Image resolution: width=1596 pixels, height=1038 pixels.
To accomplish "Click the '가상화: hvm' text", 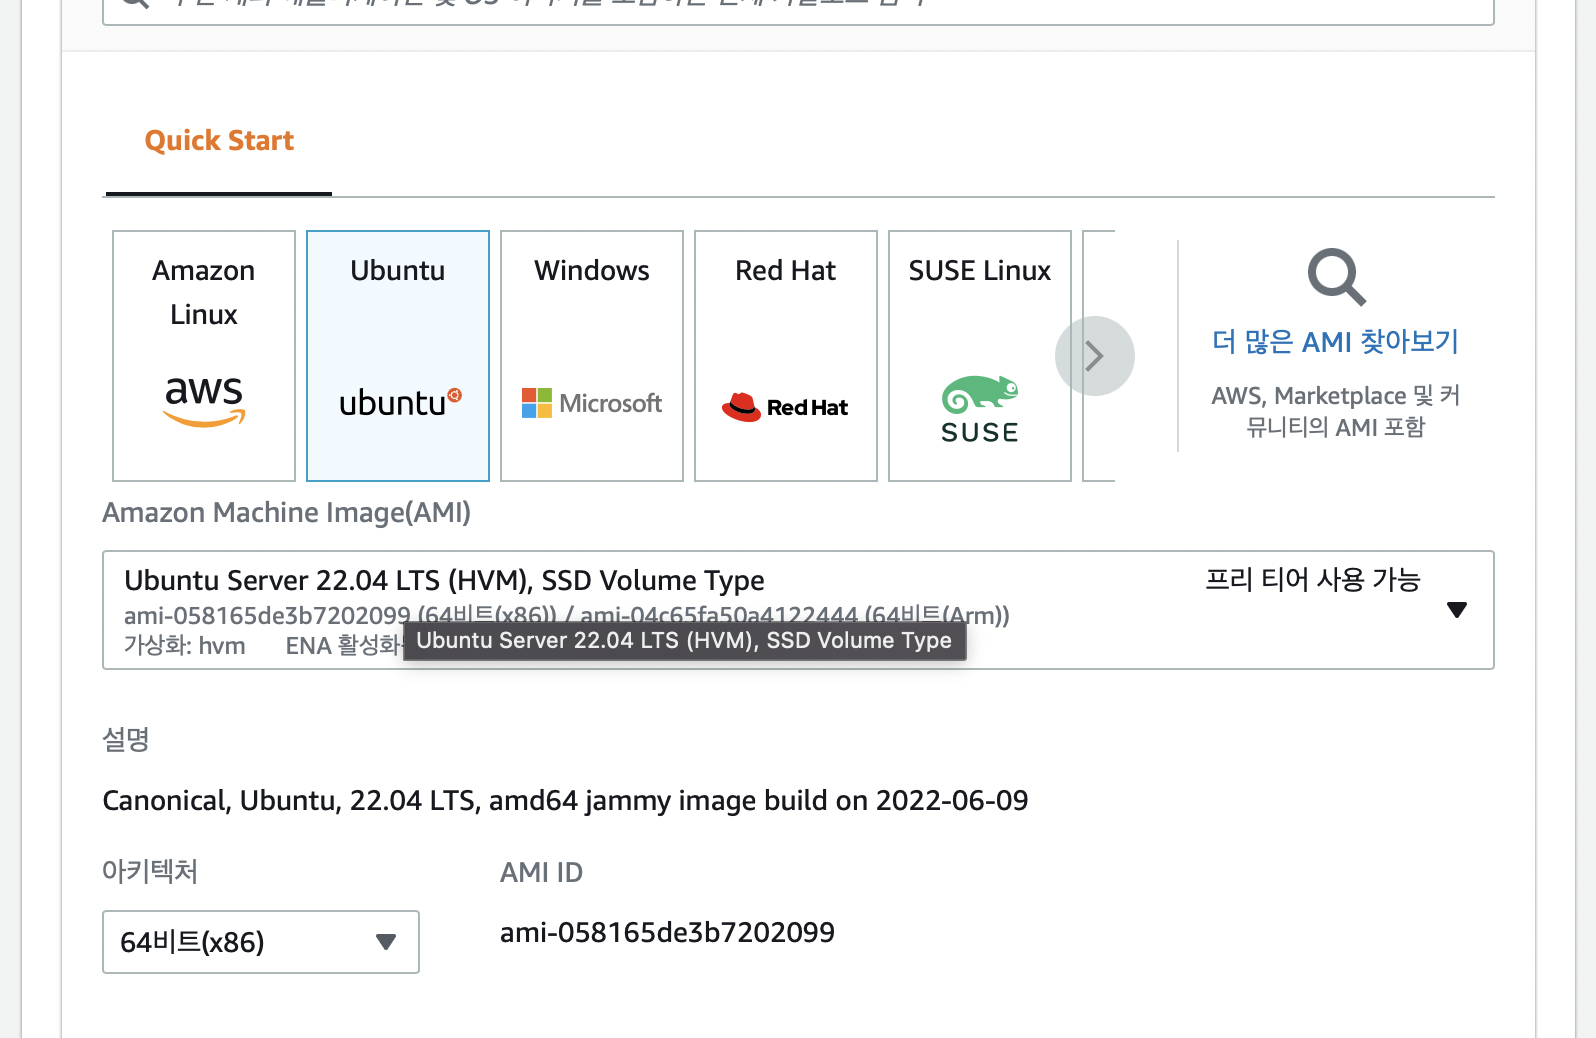I will (x=185, y=646).
